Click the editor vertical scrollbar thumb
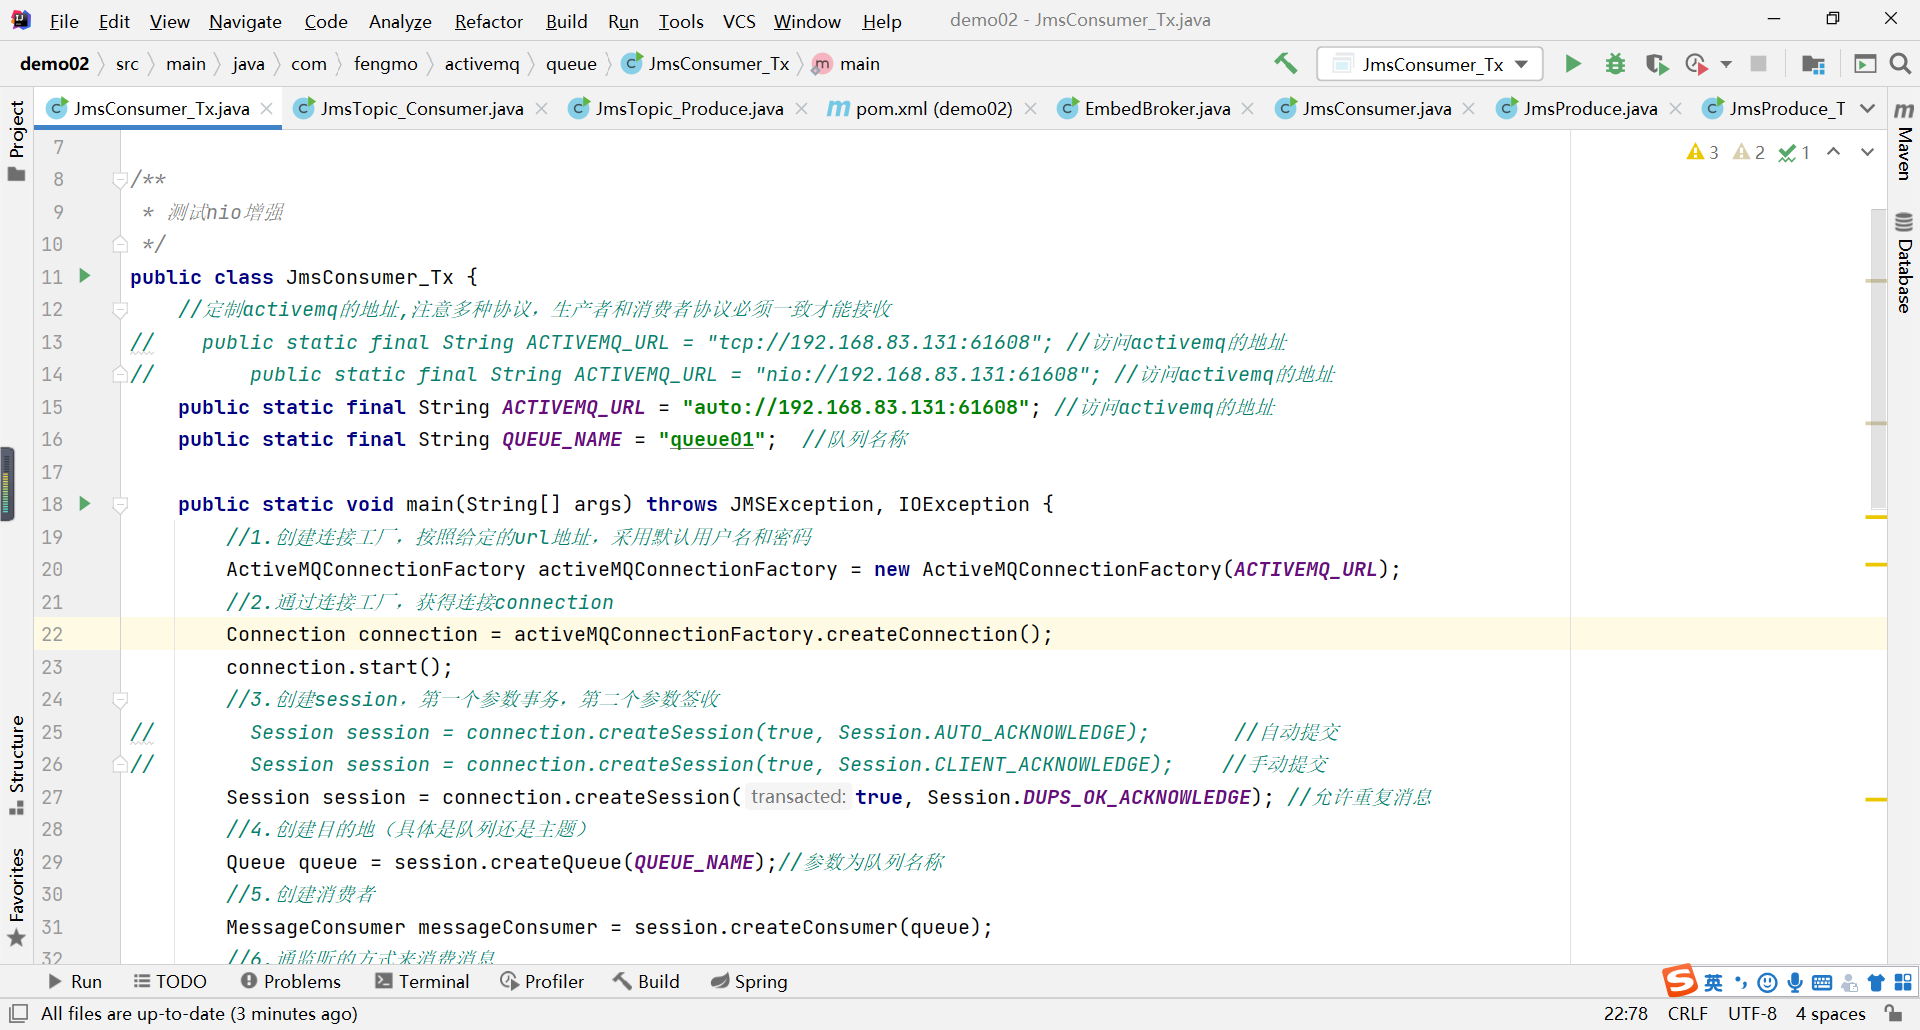This screenshot has width=1920, height=1030. point(1878,360)
